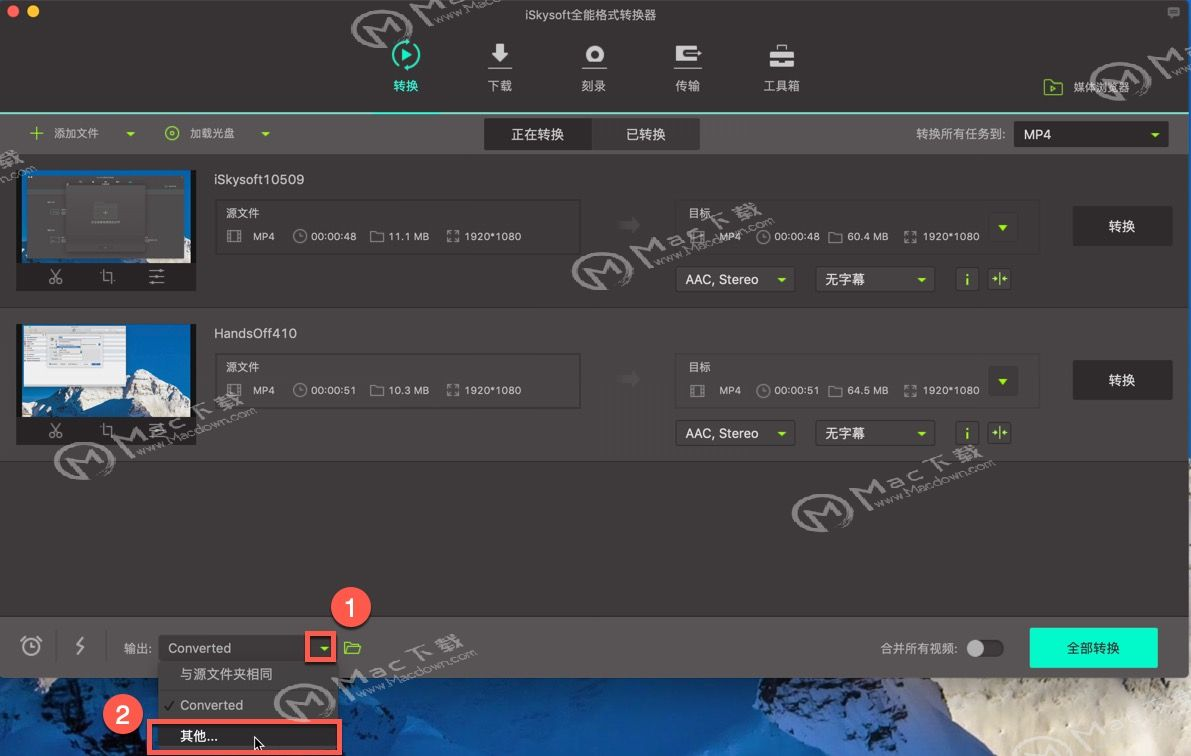1191x756 pixels.
Task: Toggle the merge all videos switch
Action: click(984, 648)
